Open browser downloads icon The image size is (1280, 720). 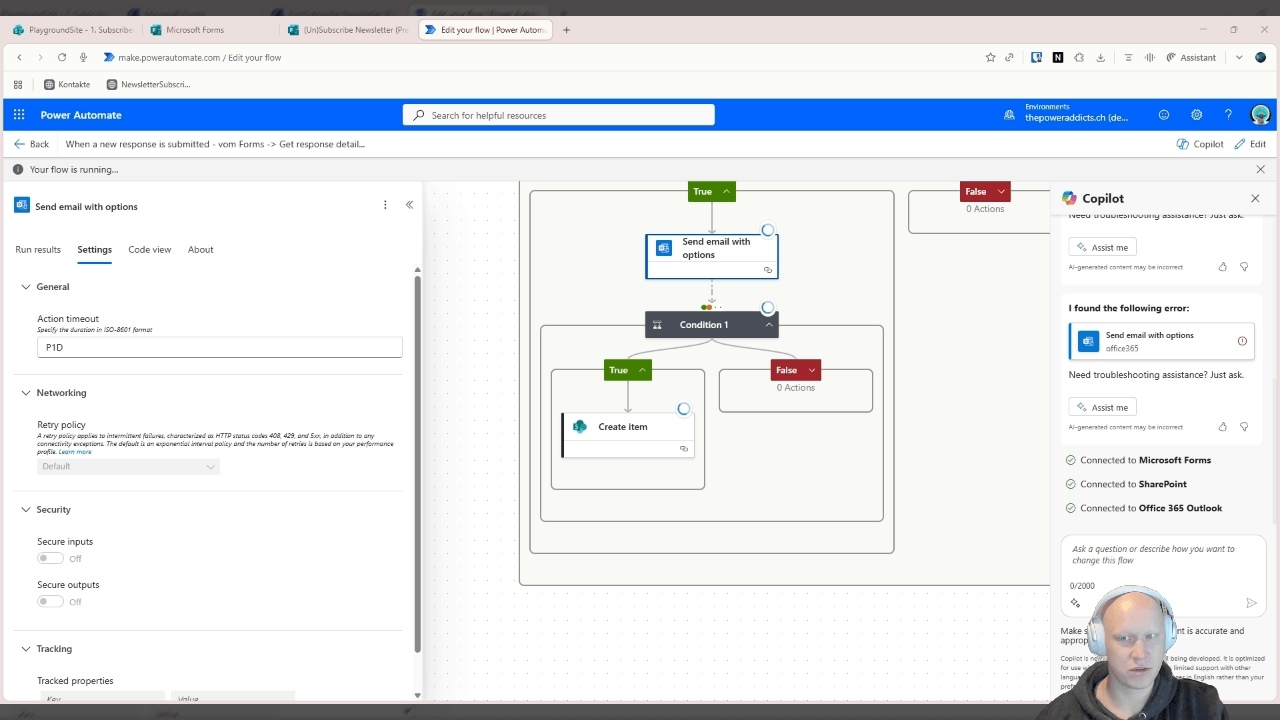pos(1101,57)
